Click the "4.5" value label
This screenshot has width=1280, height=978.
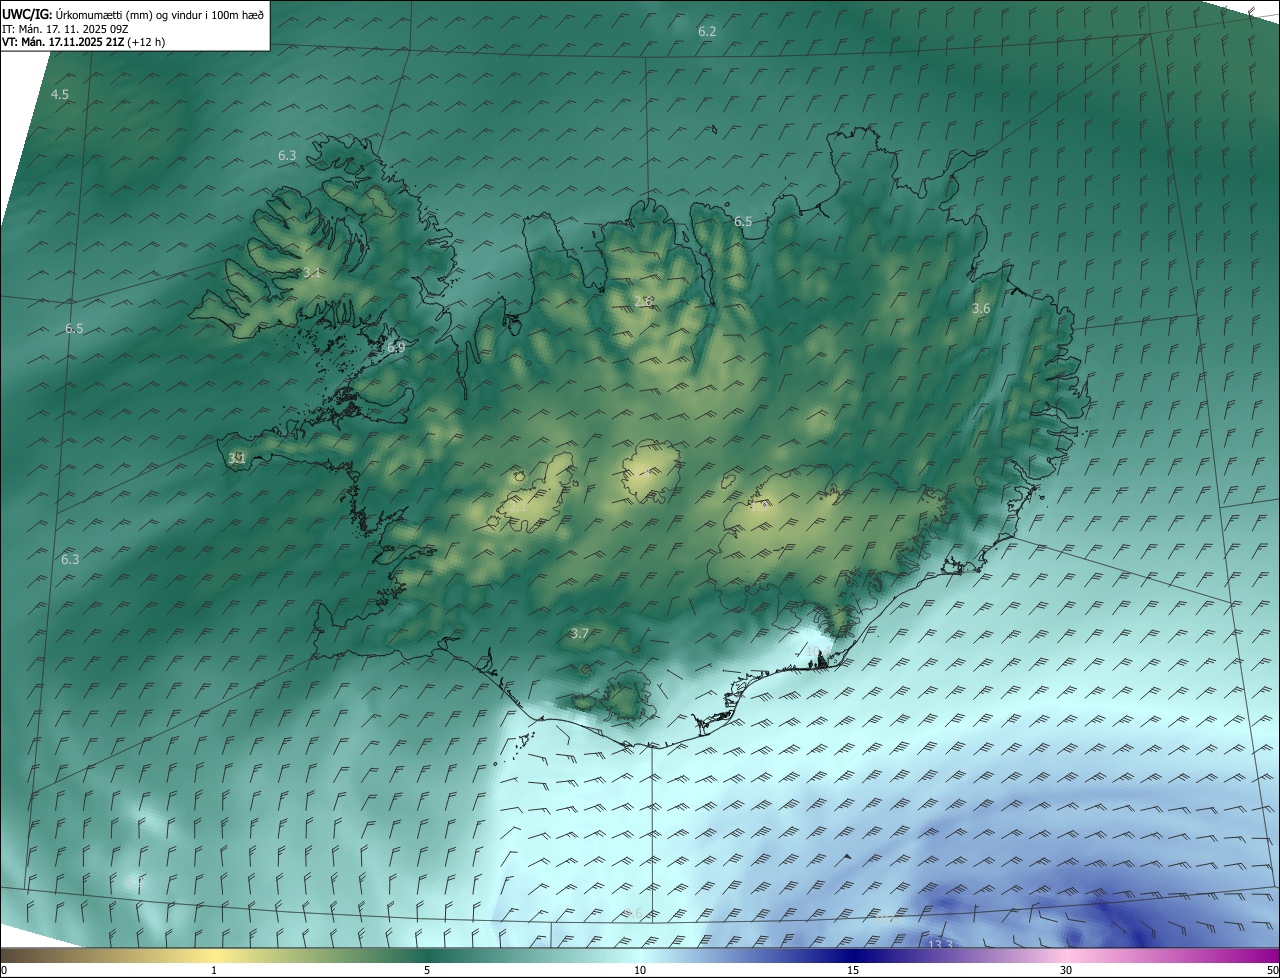click(x=60, y=95)
